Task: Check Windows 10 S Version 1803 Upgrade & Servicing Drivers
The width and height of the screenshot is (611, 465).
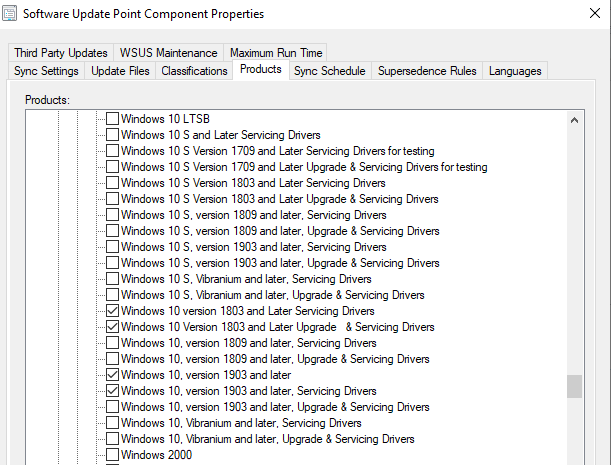Action: pos(113,198)
